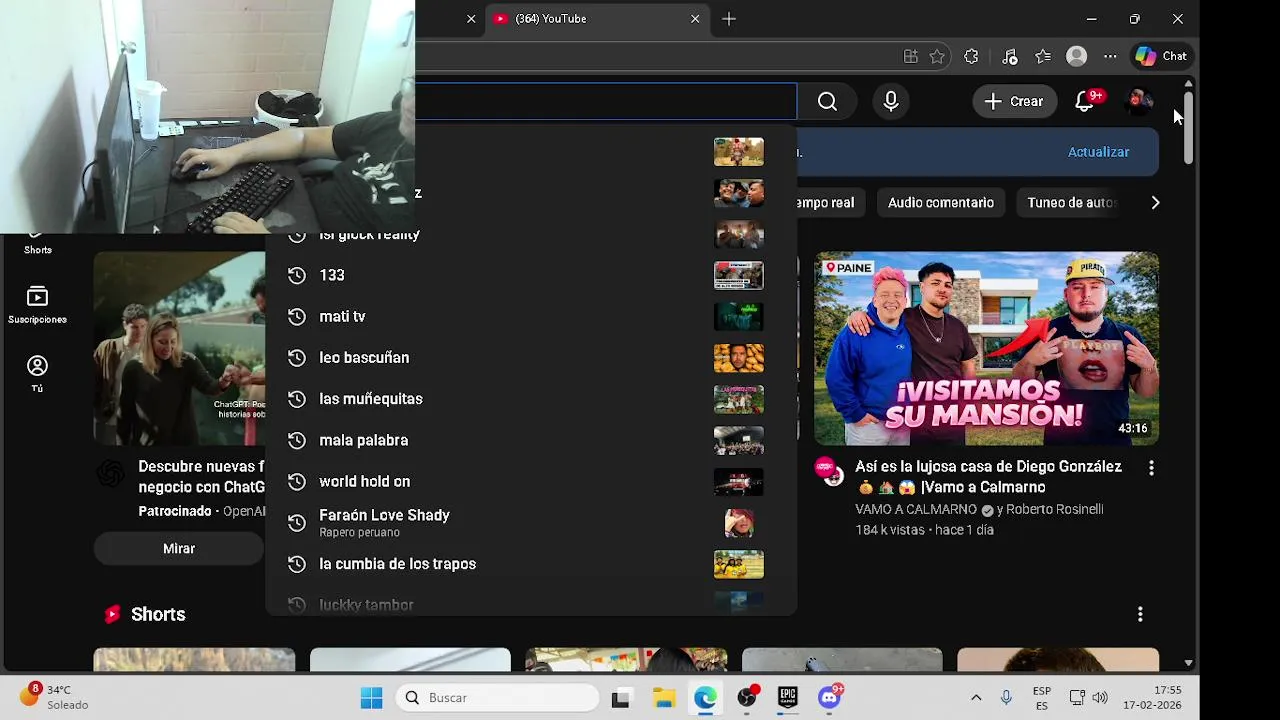Open browser extensions puzzle icon
Screen dimensions: 1280x720
971,57
